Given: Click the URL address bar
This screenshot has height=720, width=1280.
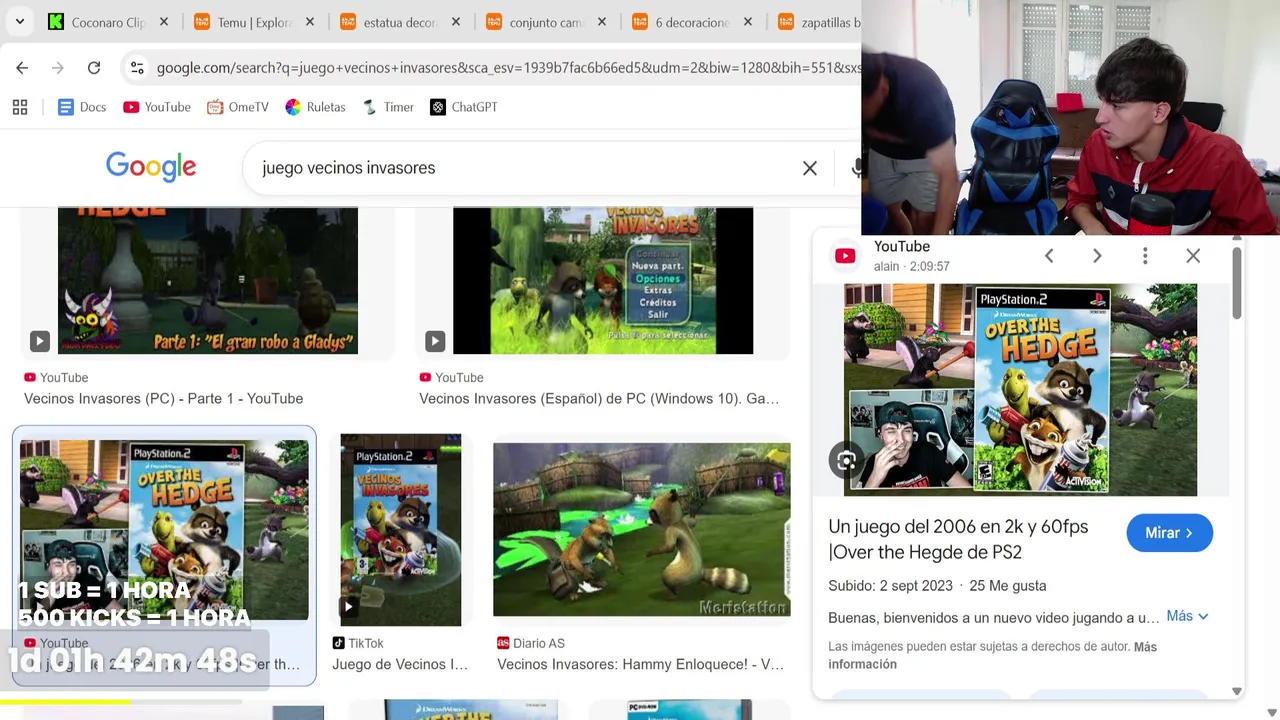Looking at the screenshot, I should [508, 68].
